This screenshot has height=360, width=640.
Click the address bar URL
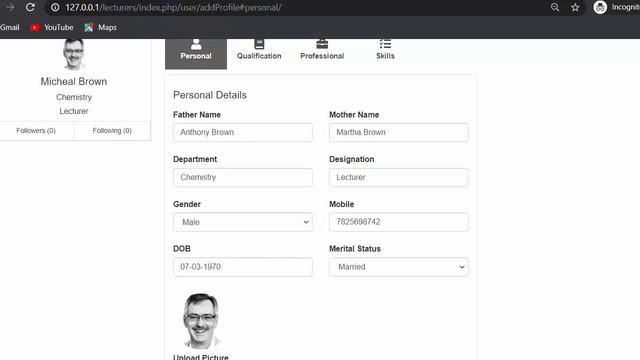(x=173, y=7)
